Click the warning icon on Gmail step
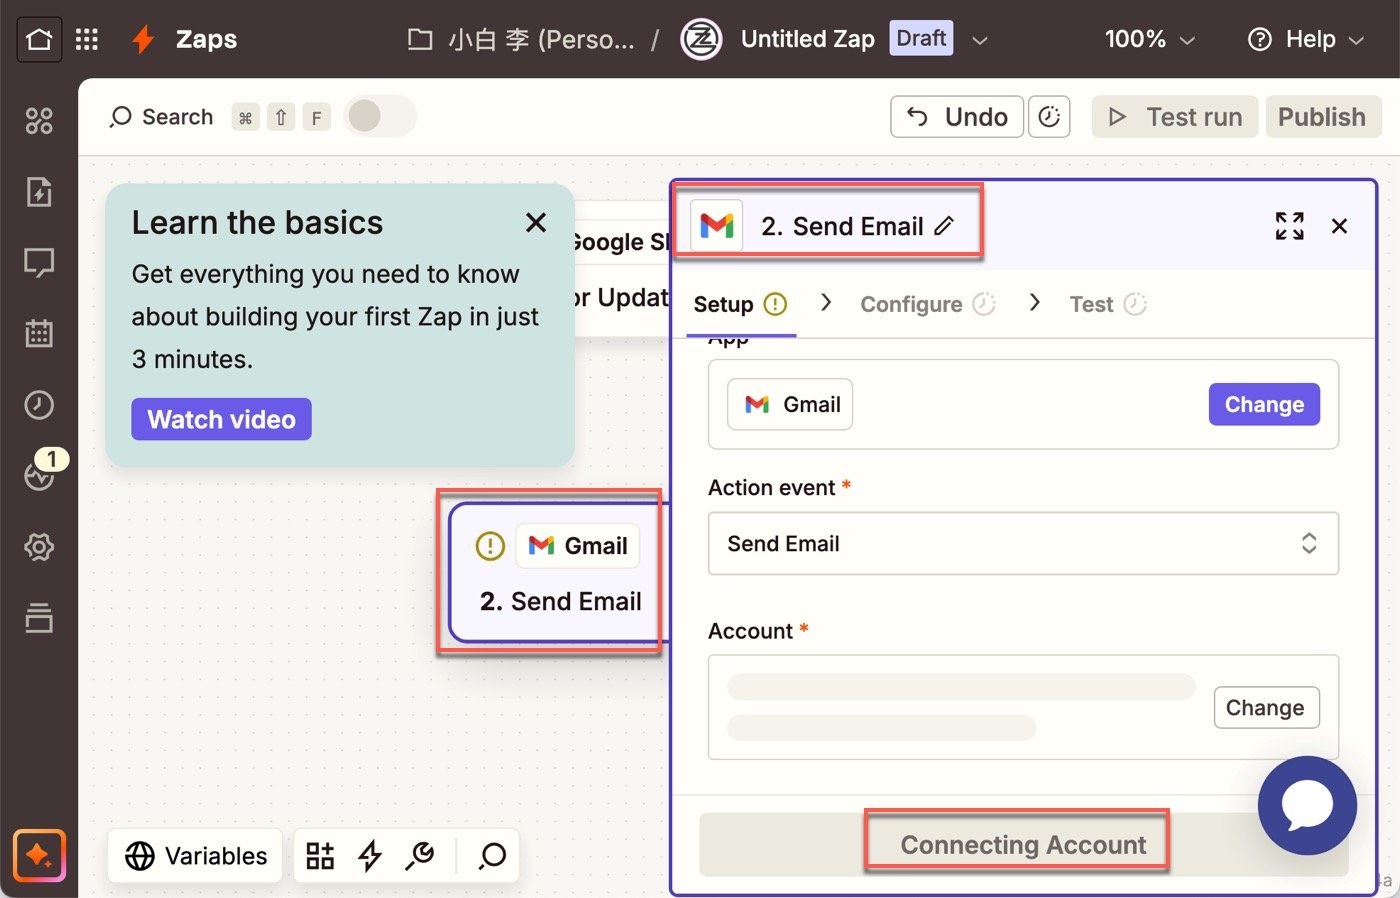Viewport: 1400px width, 898px height. (490, 546)
